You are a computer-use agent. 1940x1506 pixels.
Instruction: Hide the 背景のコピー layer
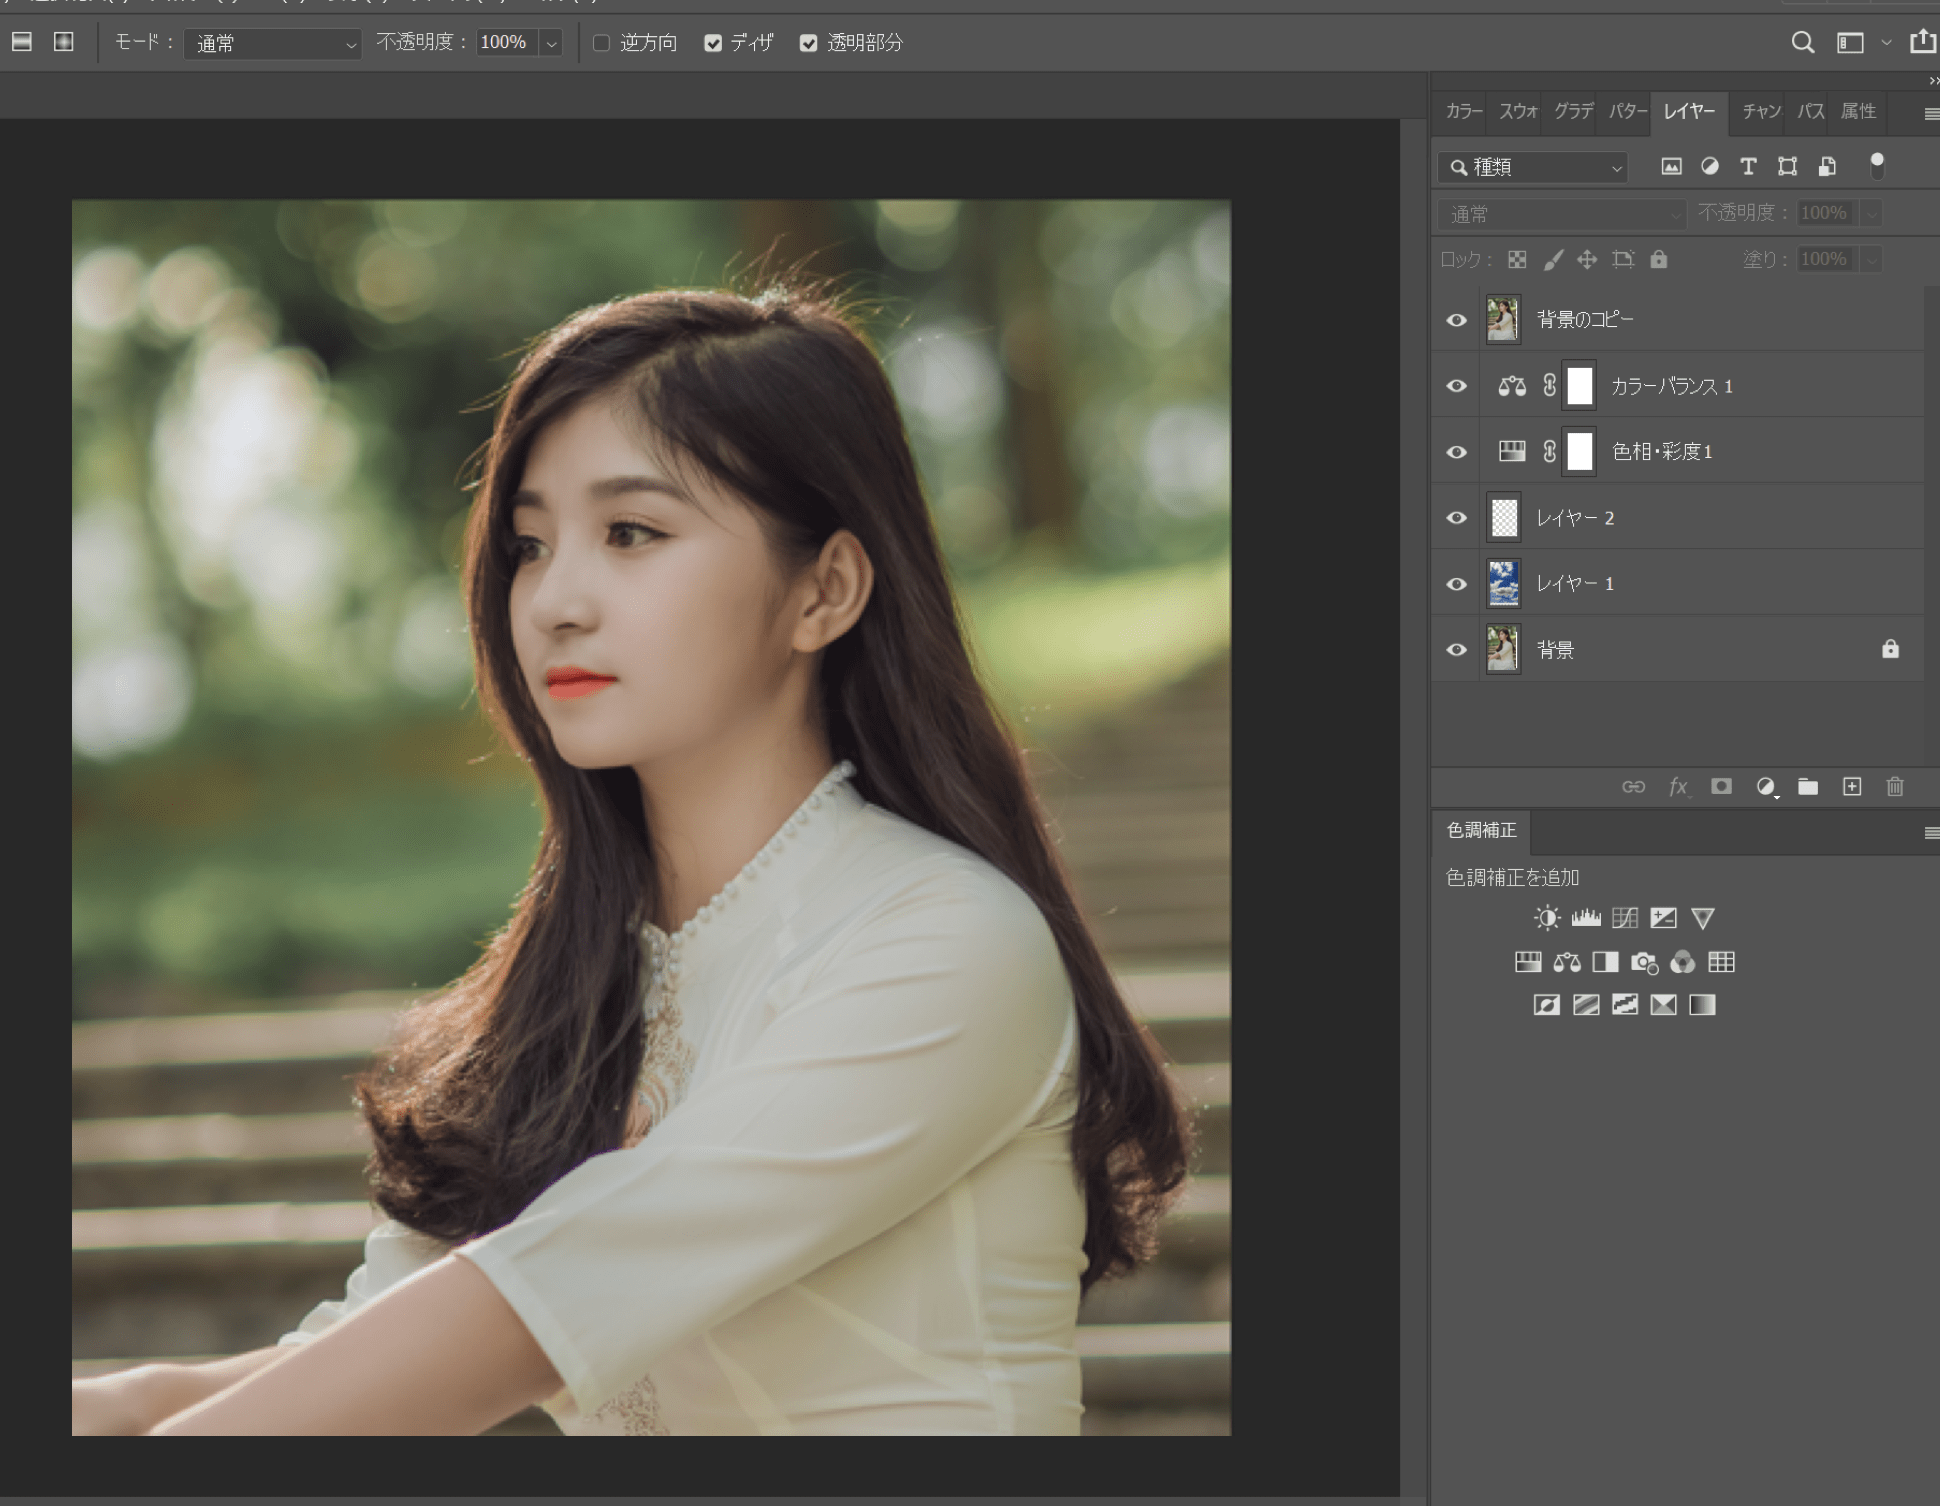(x=1456, y=320)
